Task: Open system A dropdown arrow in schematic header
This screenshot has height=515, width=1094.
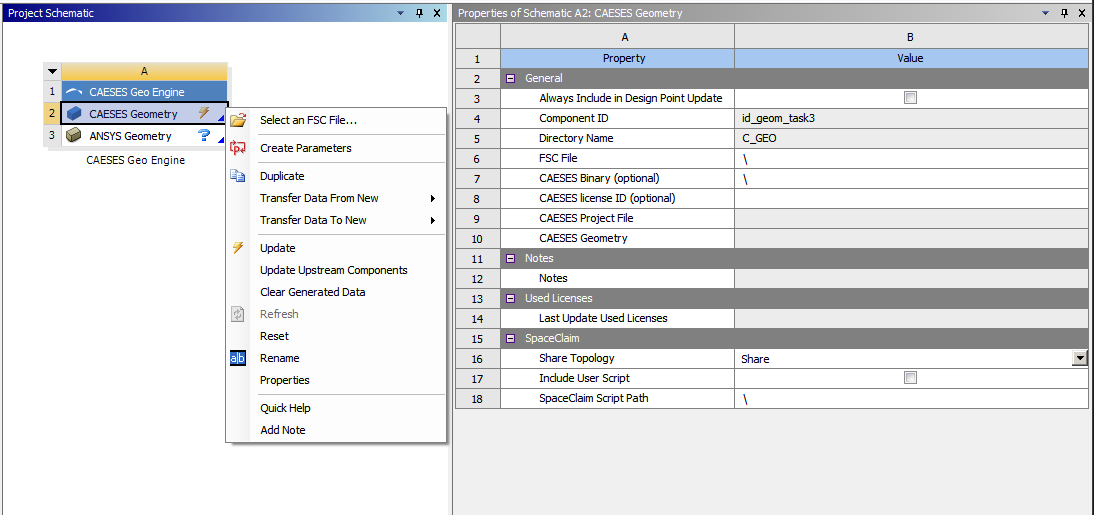Action: pos(52,71)
